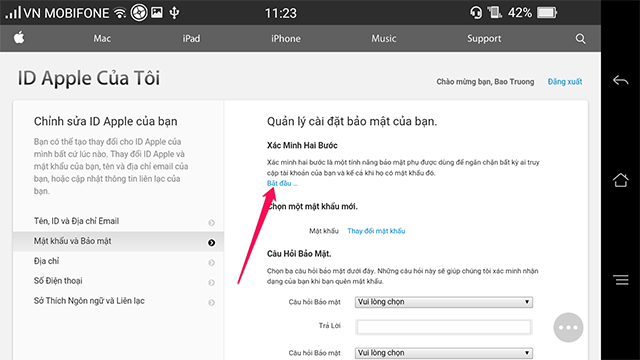
Task: Tap the headset status icon
Action: click(476, 13)
